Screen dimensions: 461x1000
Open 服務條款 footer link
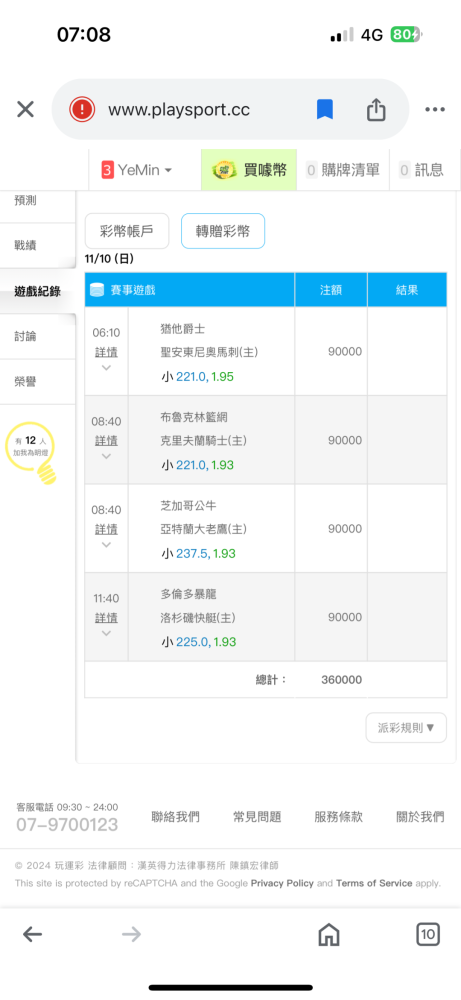pyautogui.click(x=339, y=817)
